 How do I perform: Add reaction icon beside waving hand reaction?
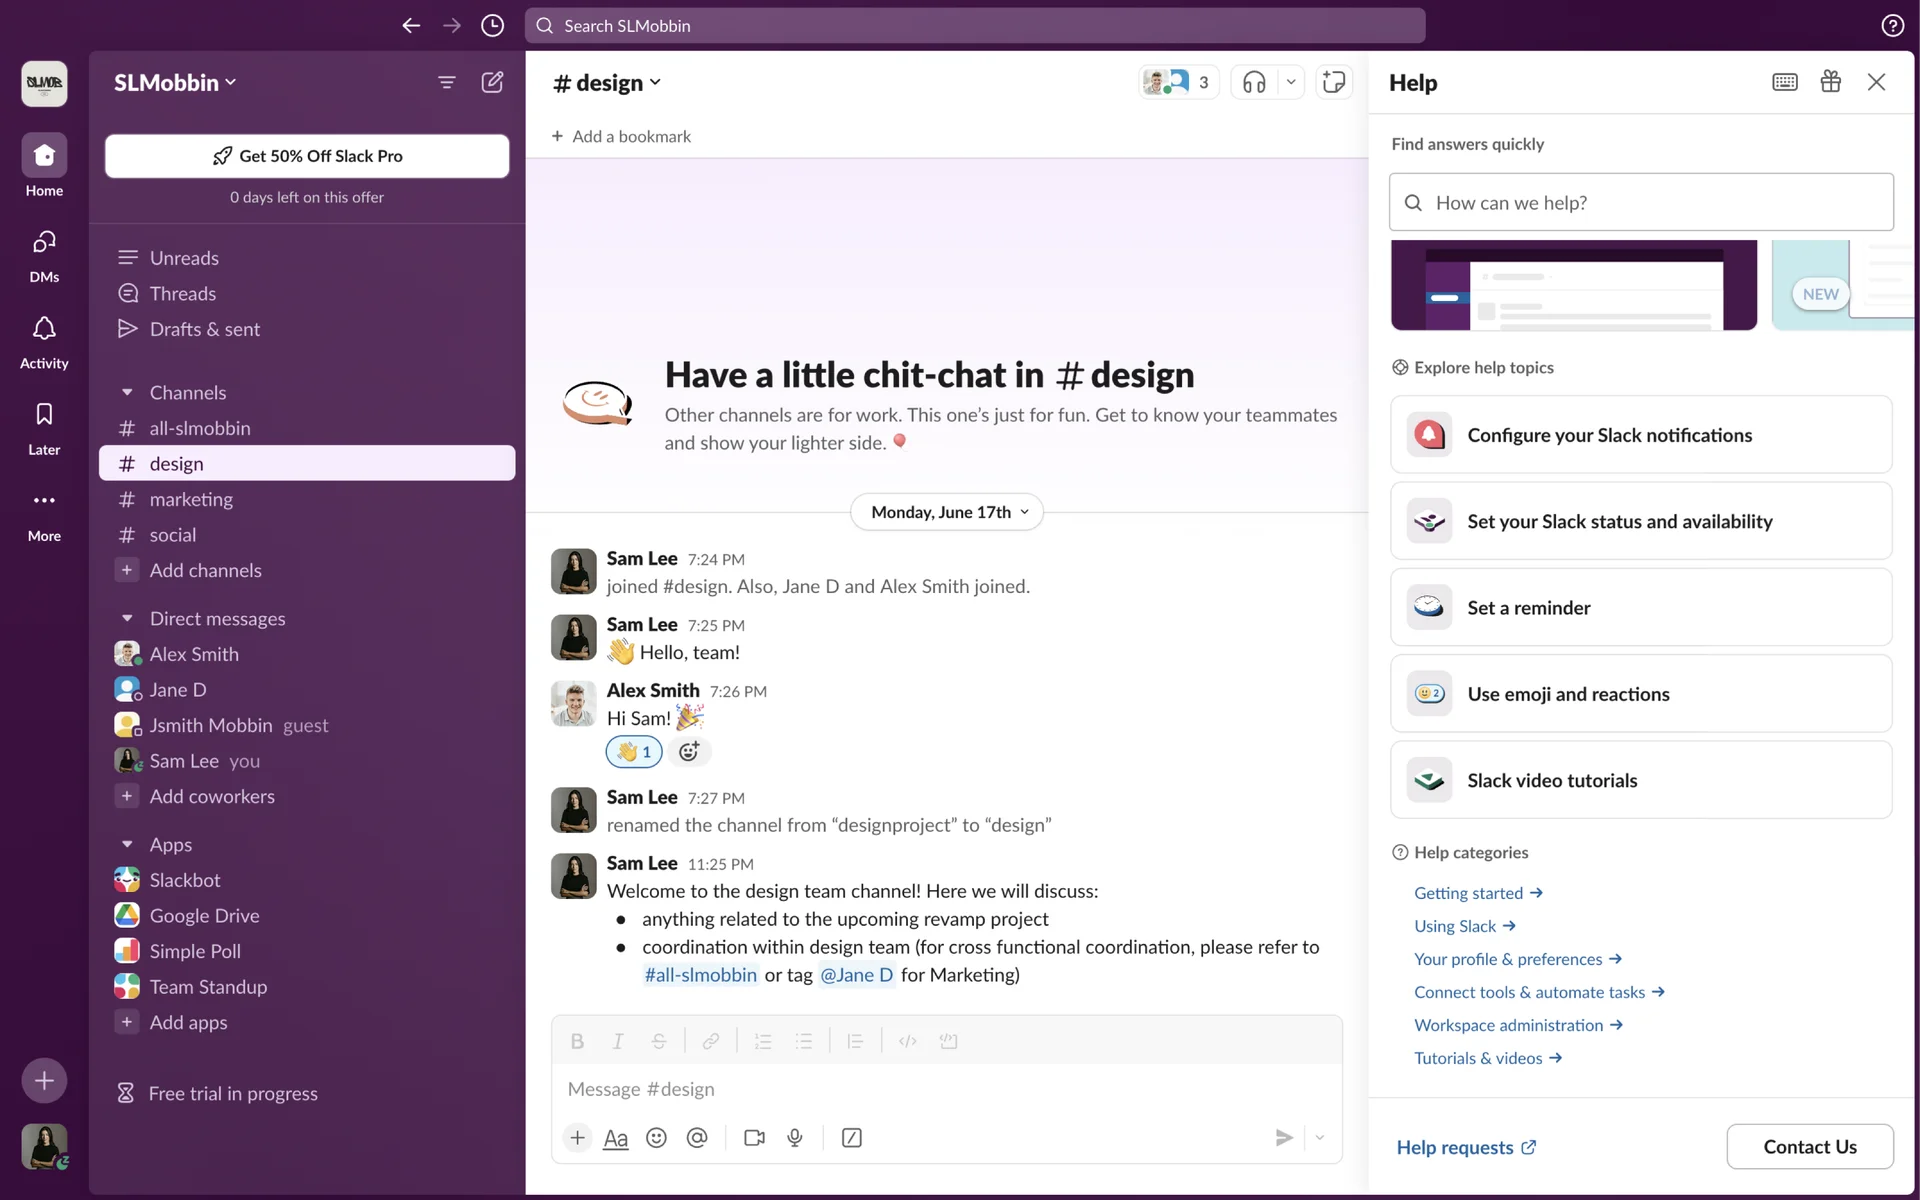(x=689, y=752)
